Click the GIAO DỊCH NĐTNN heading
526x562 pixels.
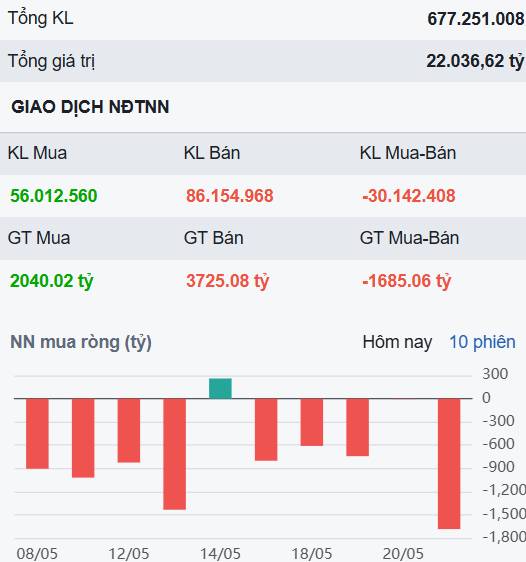click(90, 107)
